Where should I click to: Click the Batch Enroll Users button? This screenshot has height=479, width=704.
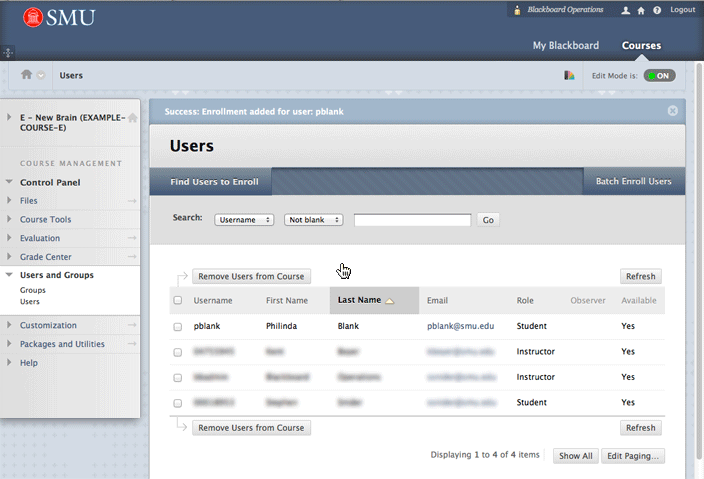point(633,182)
